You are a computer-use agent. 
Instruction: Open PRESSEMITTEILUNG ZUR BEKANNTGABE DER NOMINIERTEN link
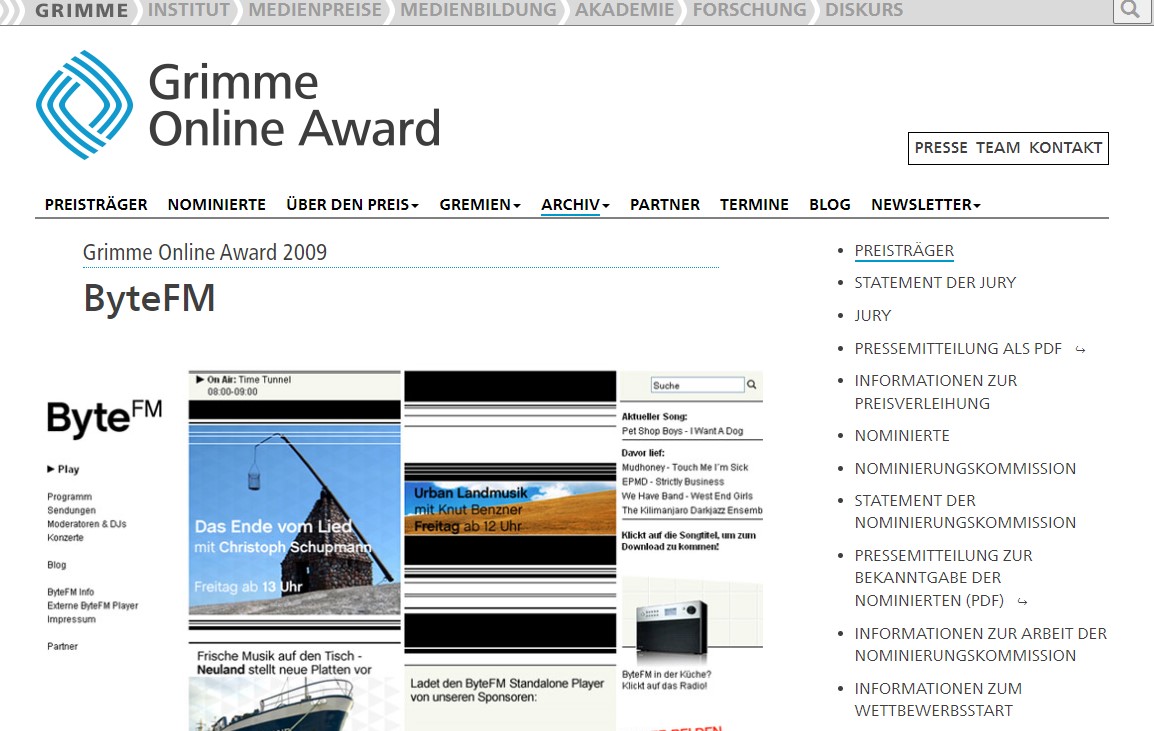point(943,578)
